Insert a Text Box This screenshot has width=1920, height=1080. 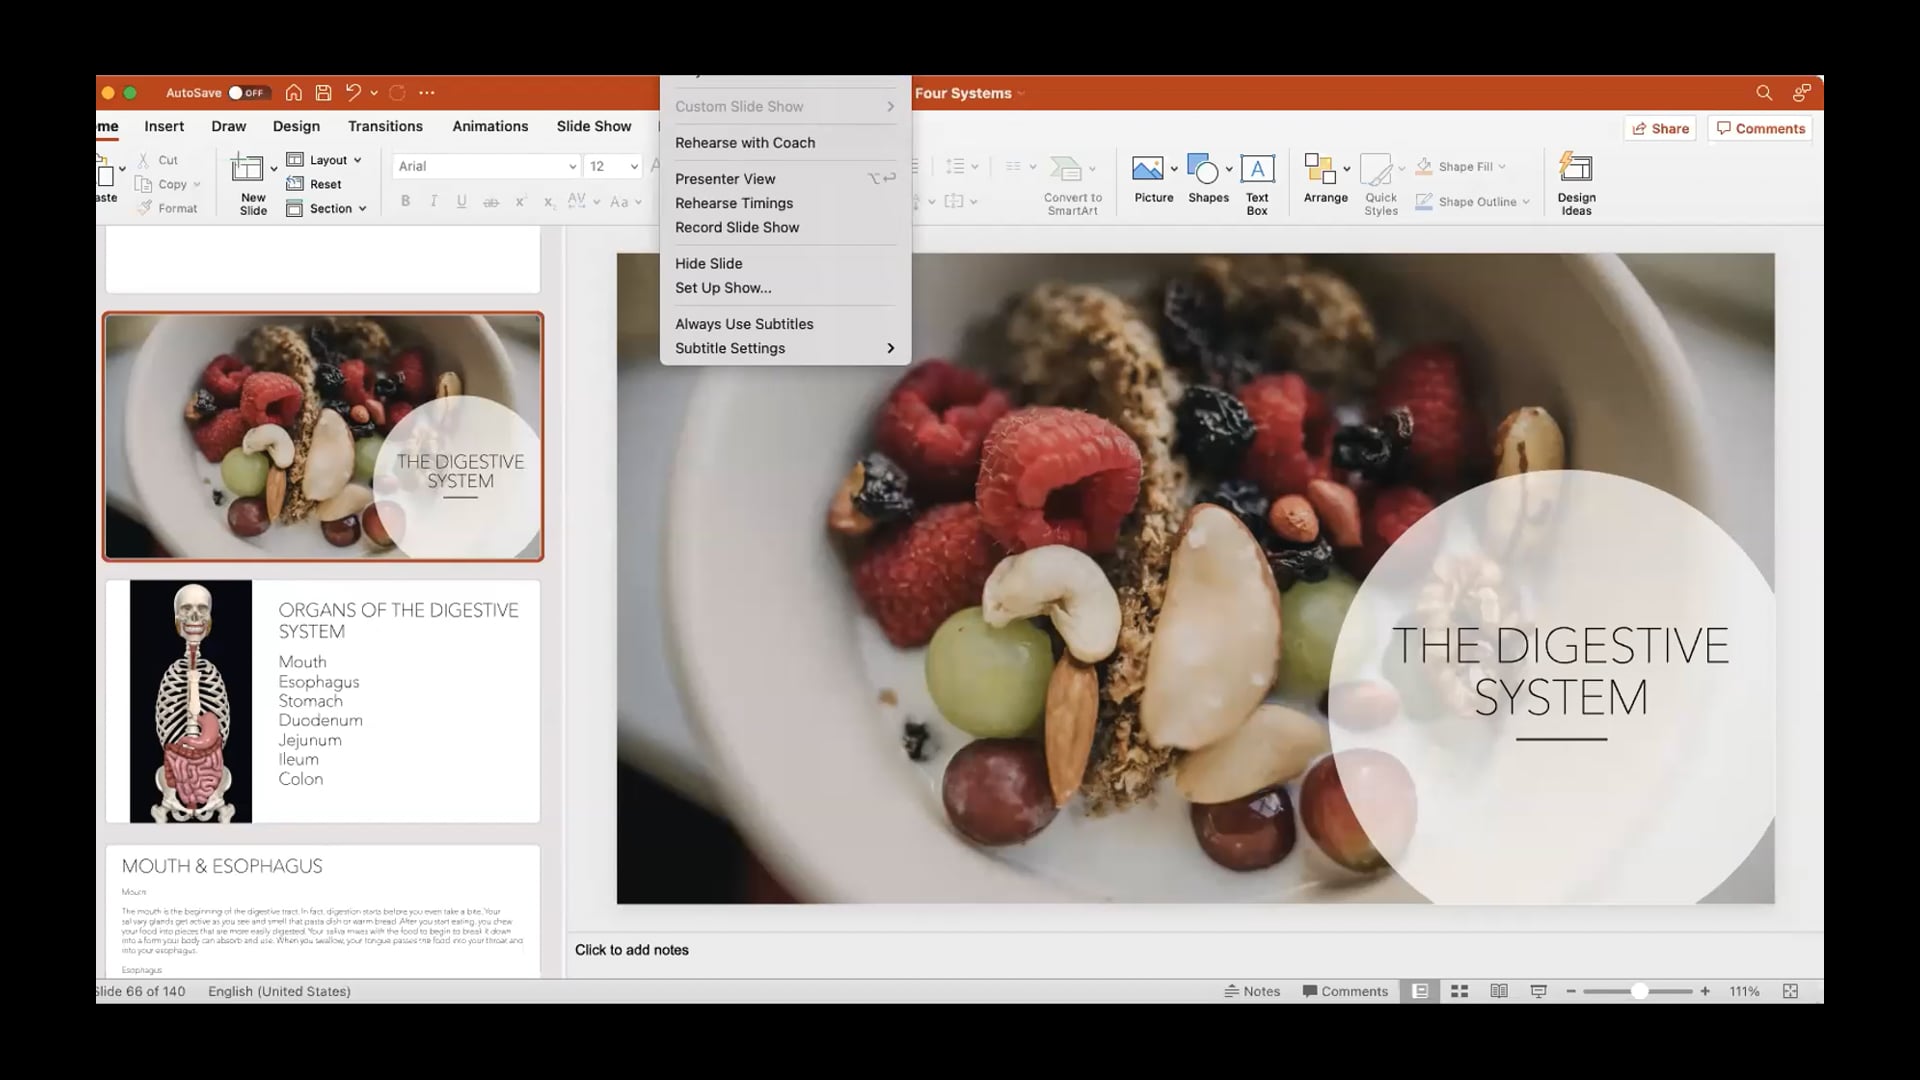(1257, 170)
